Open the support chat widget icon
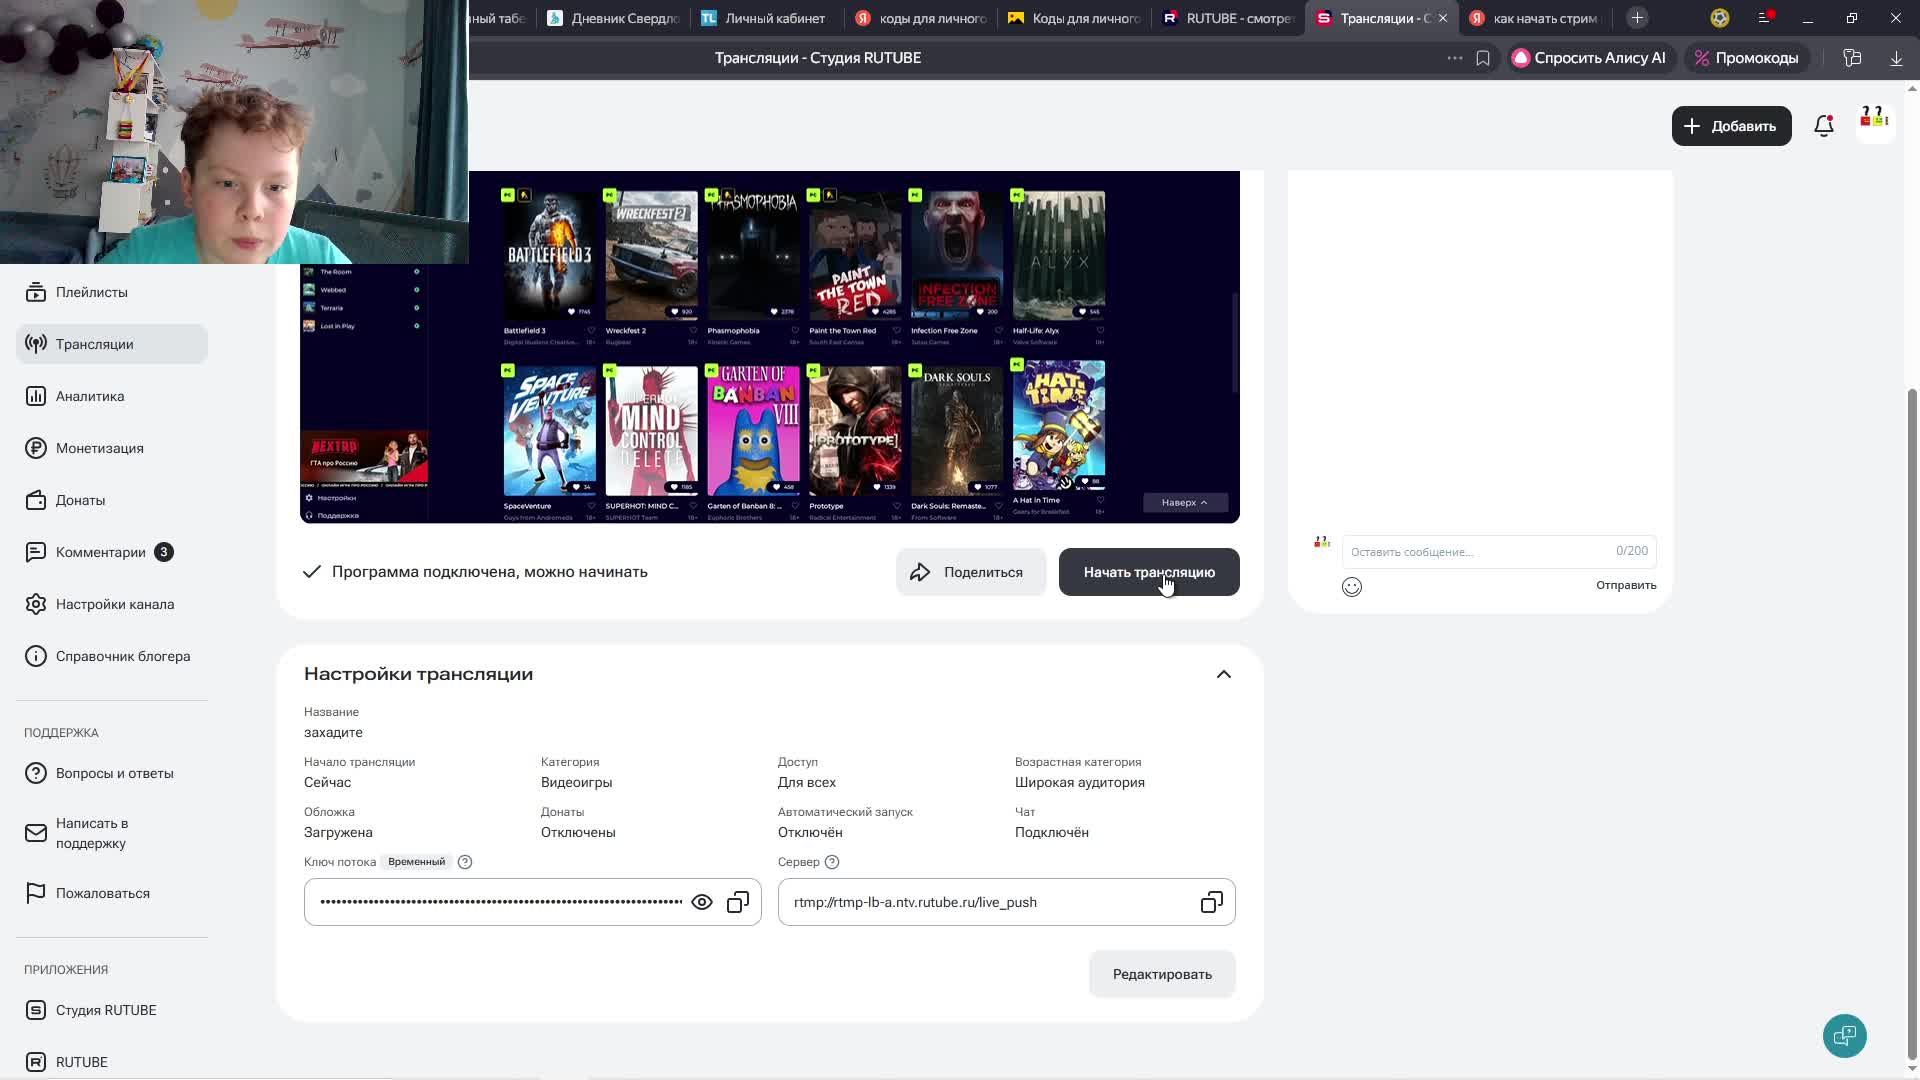Screen dimensions: 1920x1080 1844,1035
